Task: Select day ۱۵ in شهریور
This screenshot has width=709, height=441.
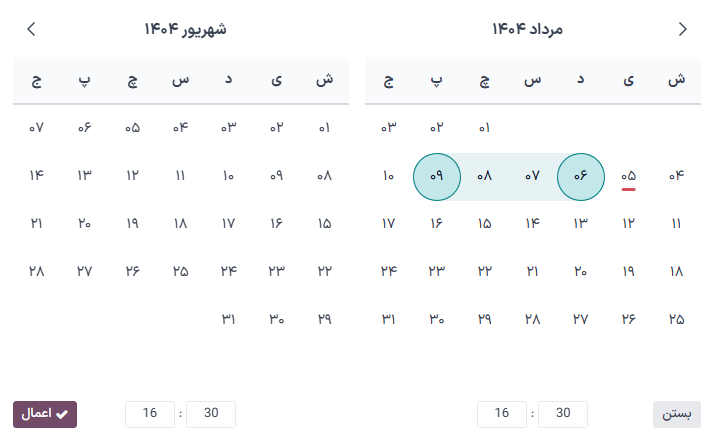Action: [x=325, y=224]
